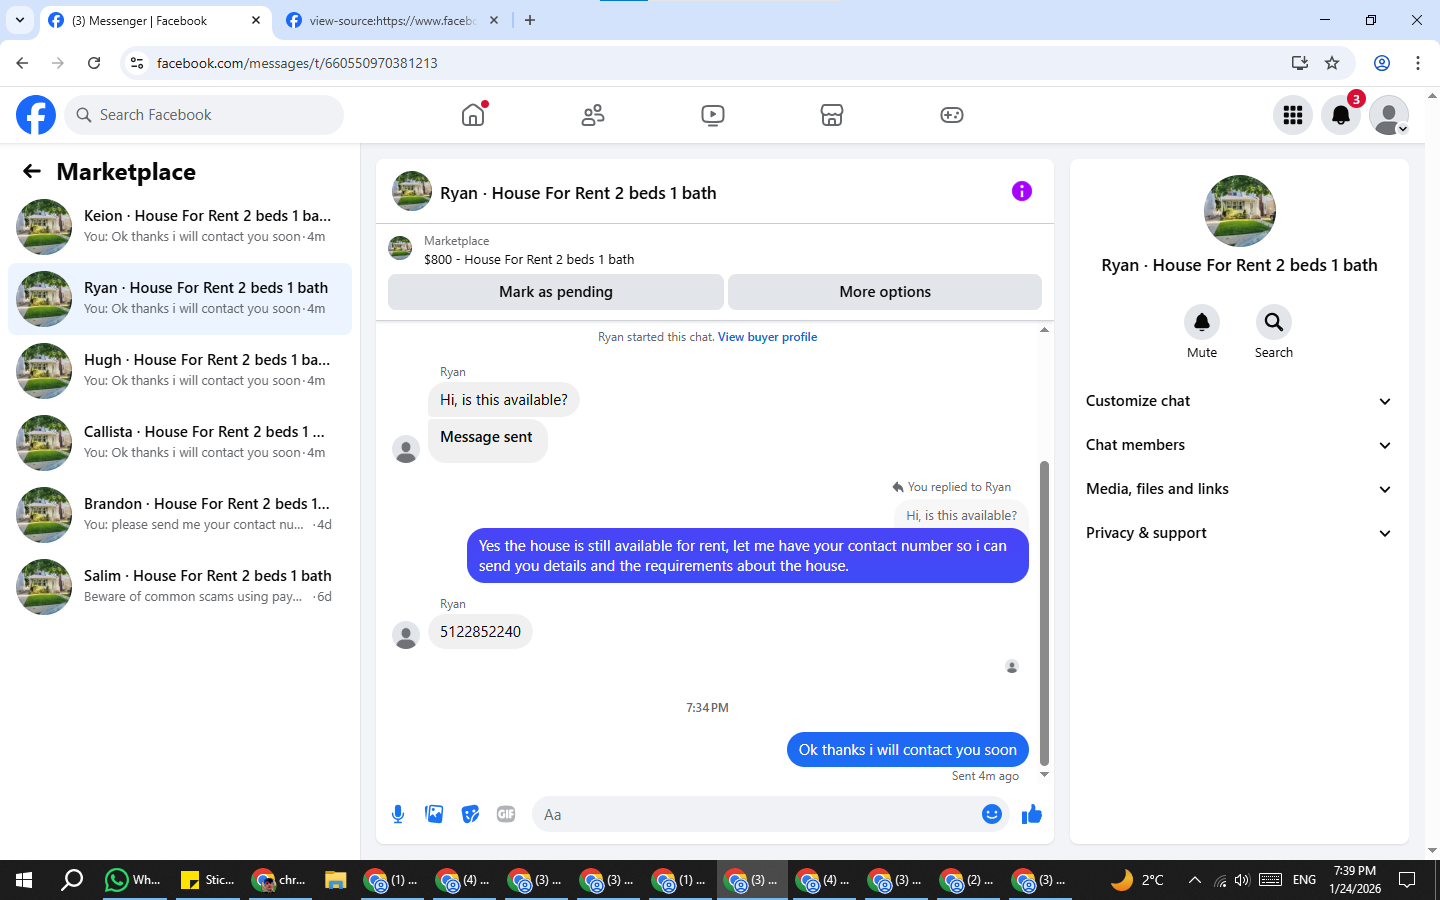
Task: Switch to Messenger | Facebook tab
Action: click(x=155, y=20)
